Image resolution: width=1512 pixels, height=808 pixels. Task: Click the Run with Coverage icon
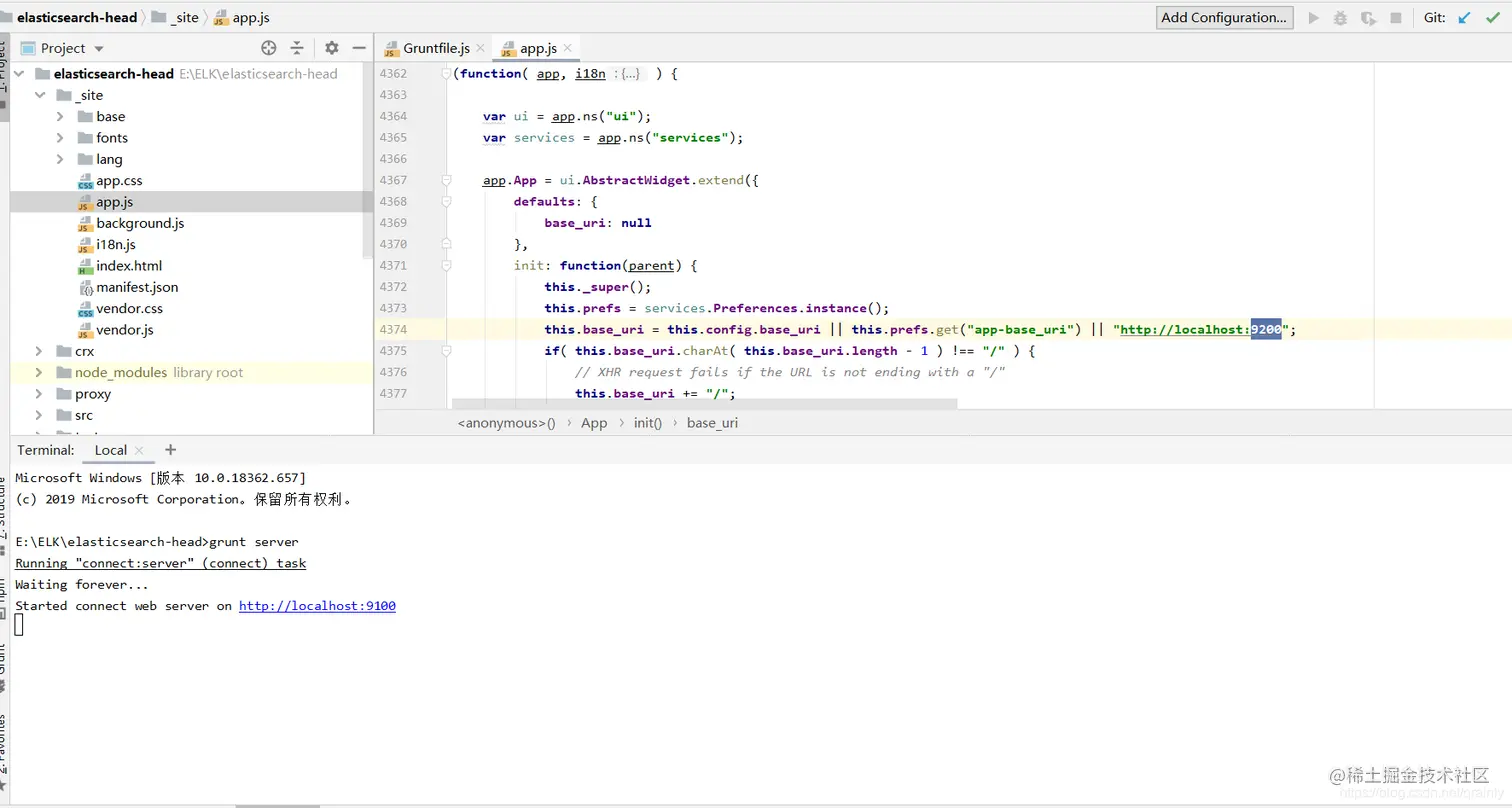[1368, 18]
